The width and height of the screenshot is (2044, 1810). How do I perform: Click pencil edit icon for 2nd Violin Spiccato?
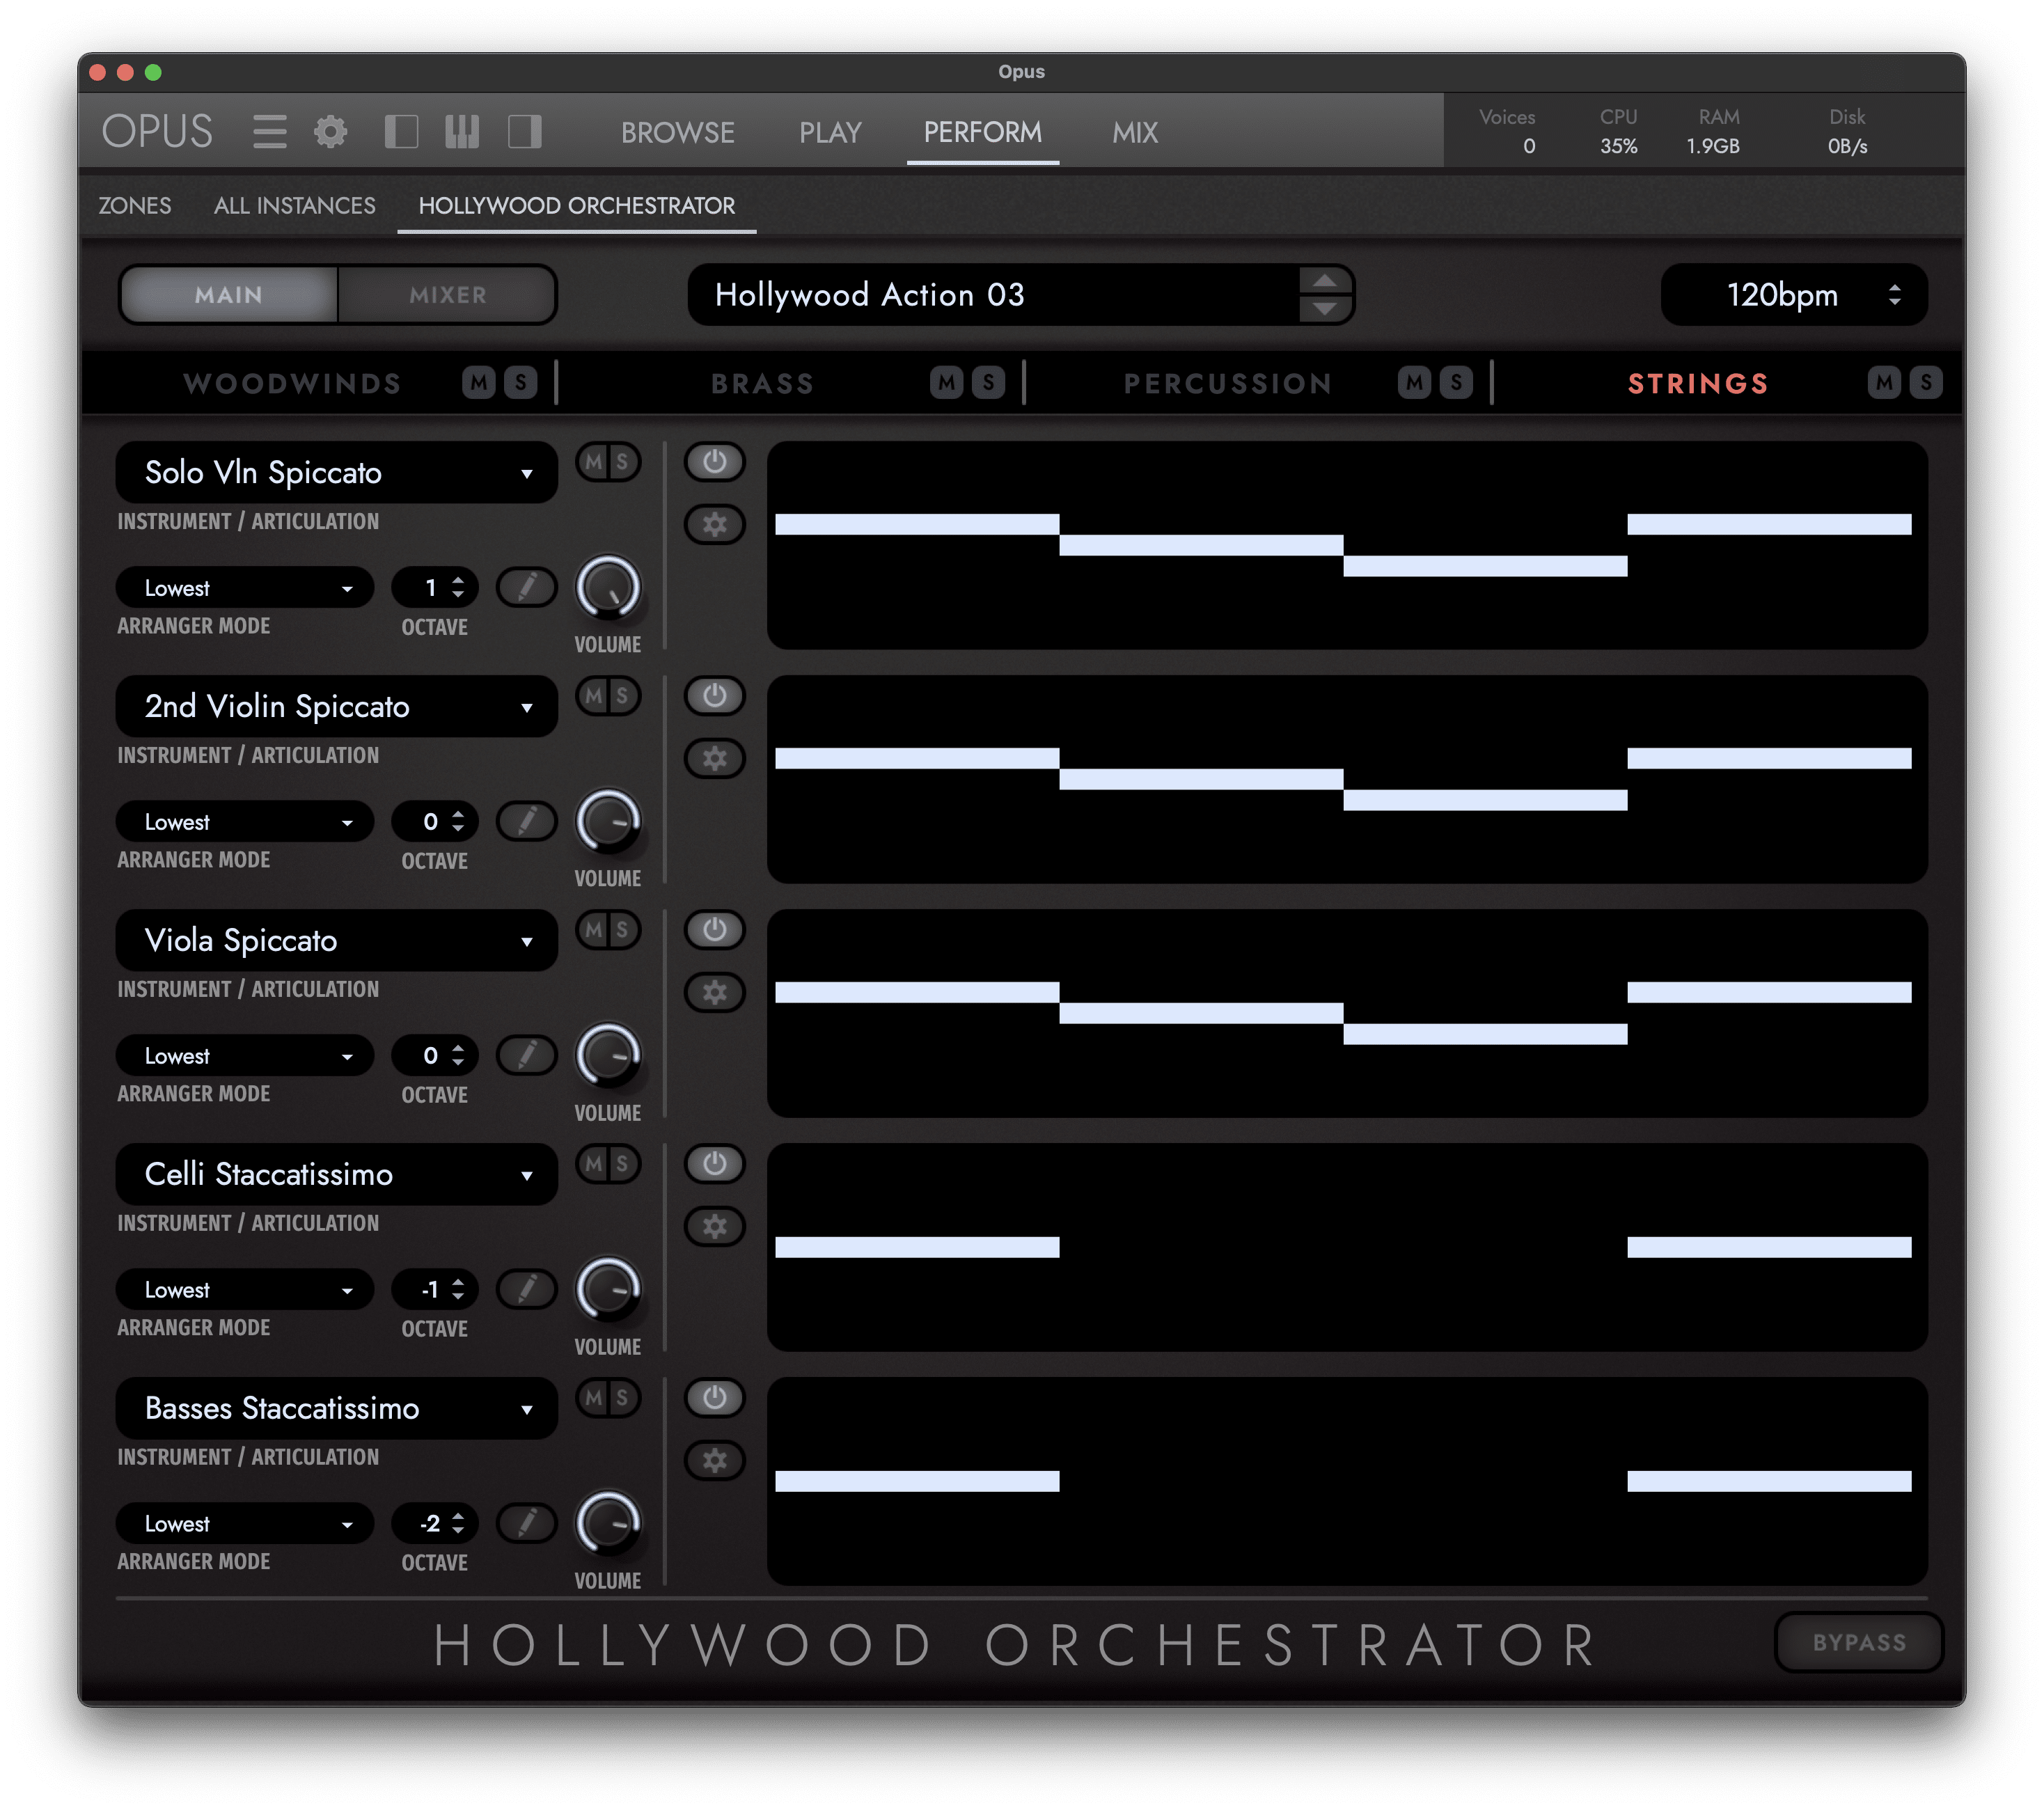(x=527, y=821)
